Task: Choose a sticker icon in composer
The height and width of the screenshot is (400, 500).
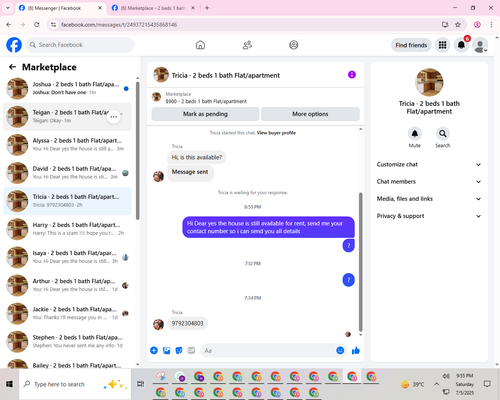Action: pyautogui.click(x=179, y=350)
